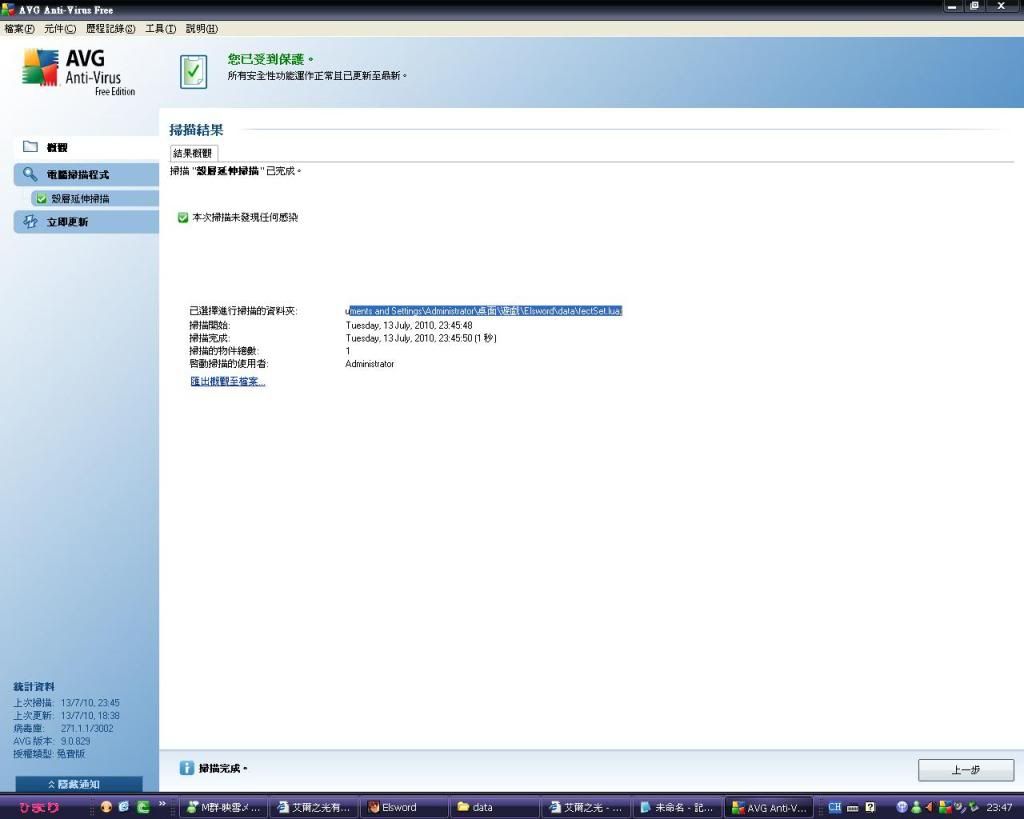
Task: Expand the quick launch overflow chevron
Action: click(x=163, y=804)
